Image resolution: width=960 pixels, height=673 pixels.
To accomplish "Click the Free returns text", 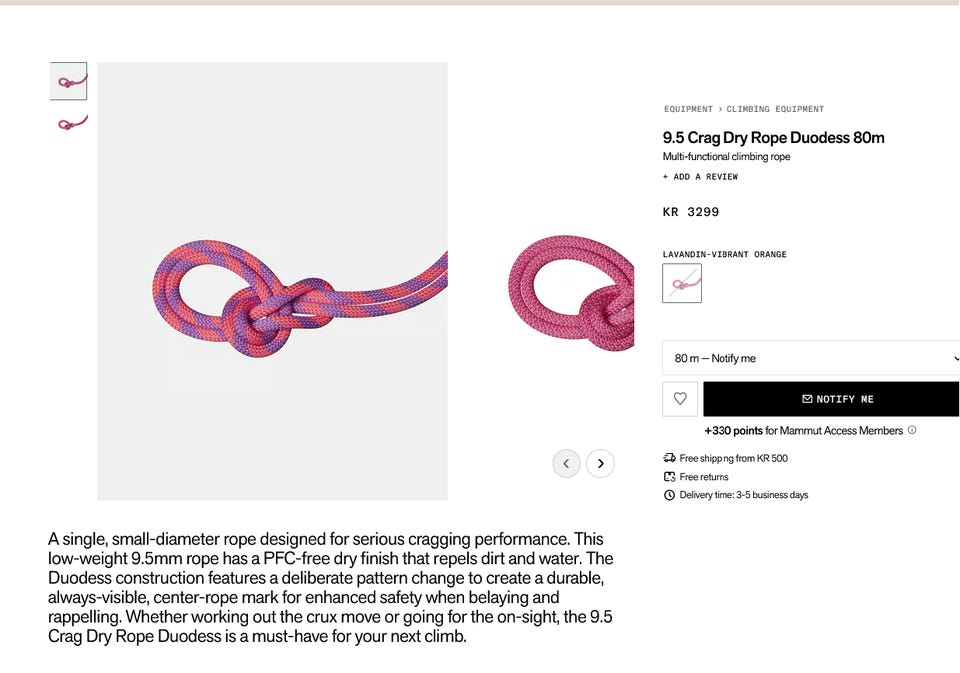I will [703, 476].
